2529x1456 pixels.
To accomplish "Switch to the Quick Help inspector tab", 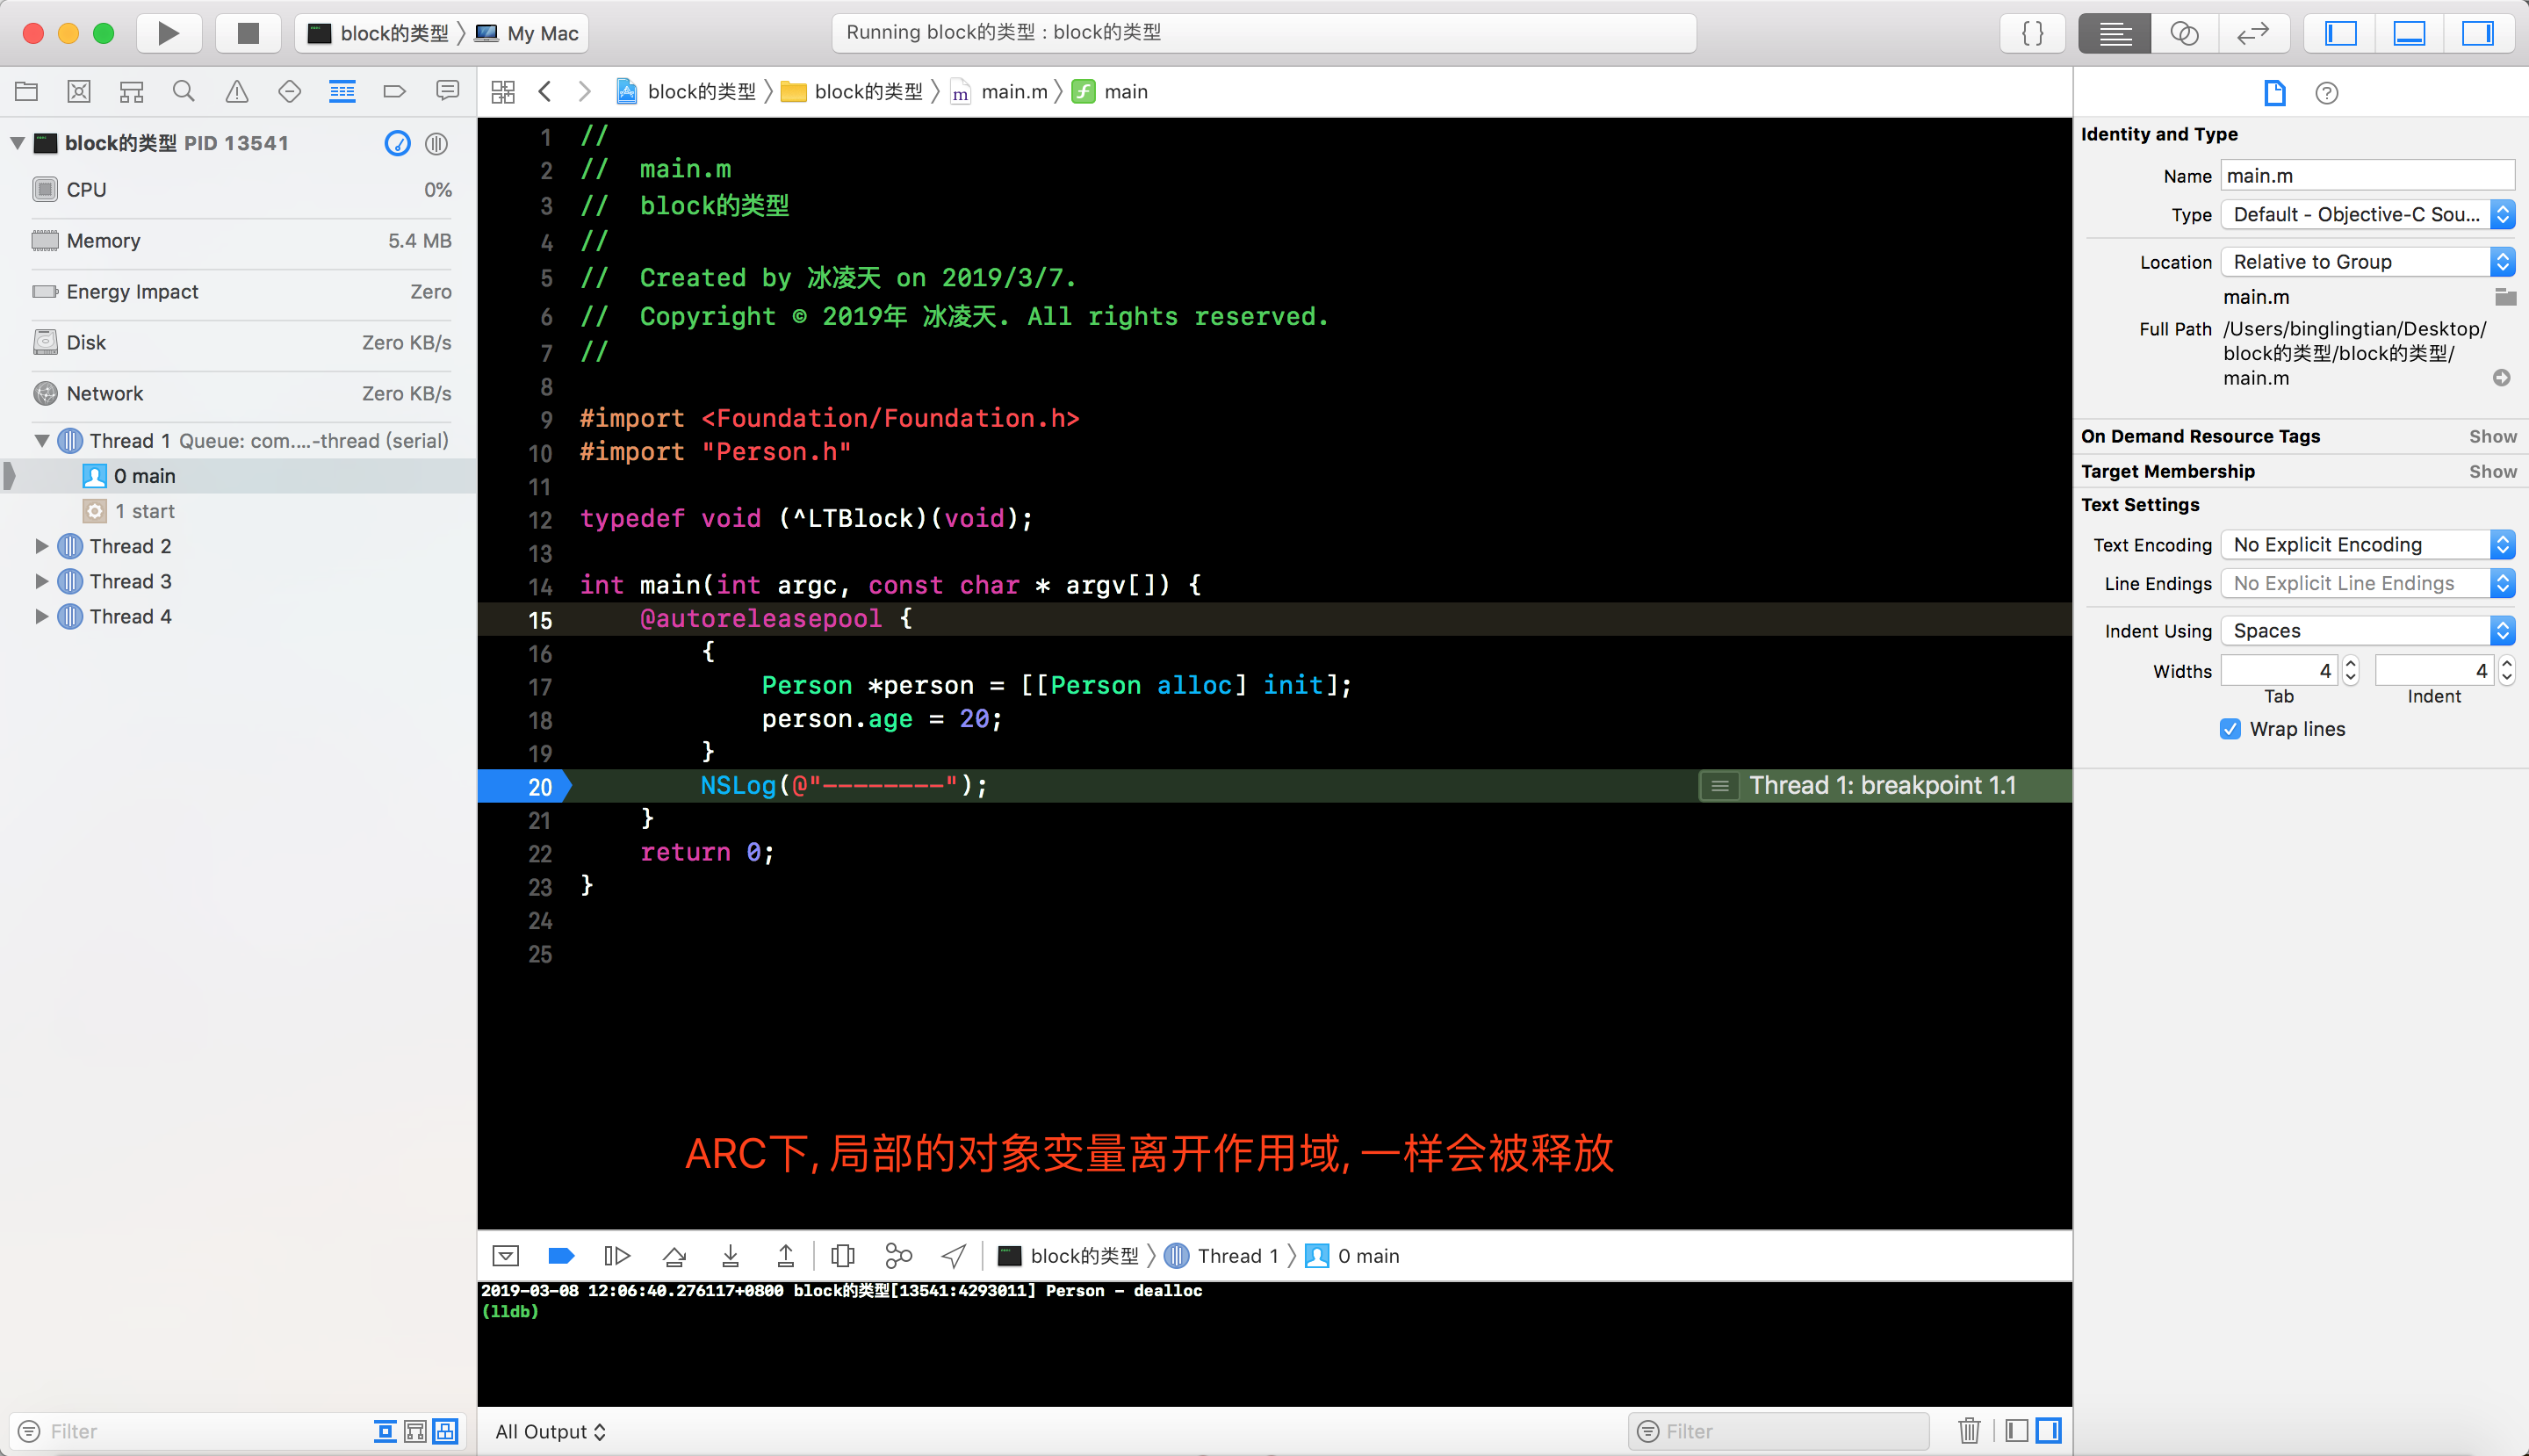I will coord(2326,93).
